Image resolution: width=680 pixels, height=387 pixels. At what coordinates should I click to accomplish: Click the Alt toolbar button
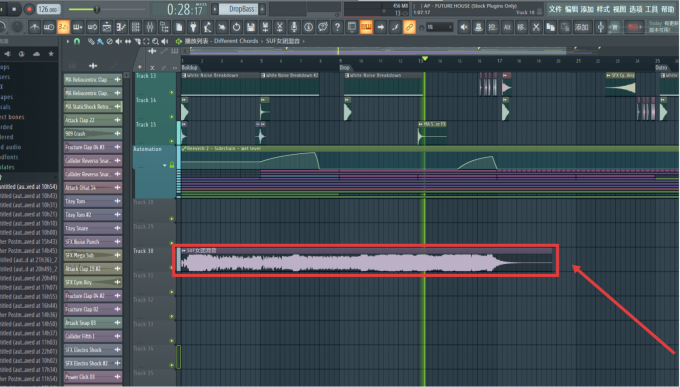[x=507, y=27]
